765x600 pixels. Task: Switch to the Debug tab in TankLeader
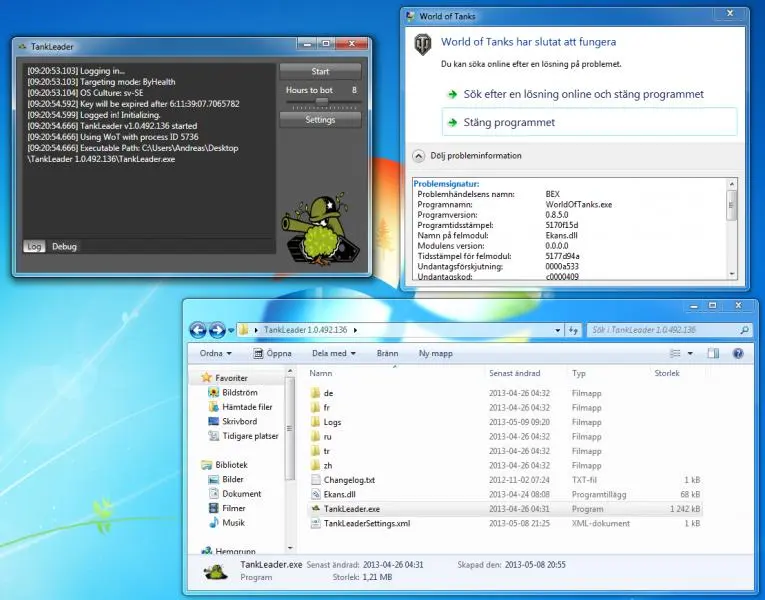pyautogui.click(x=64, y=246)
